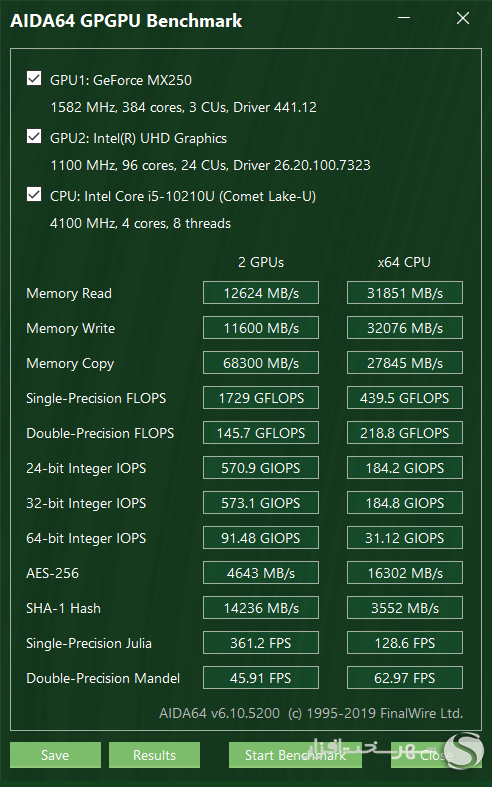Click the AES-256 row label

[x=52, y=573]
